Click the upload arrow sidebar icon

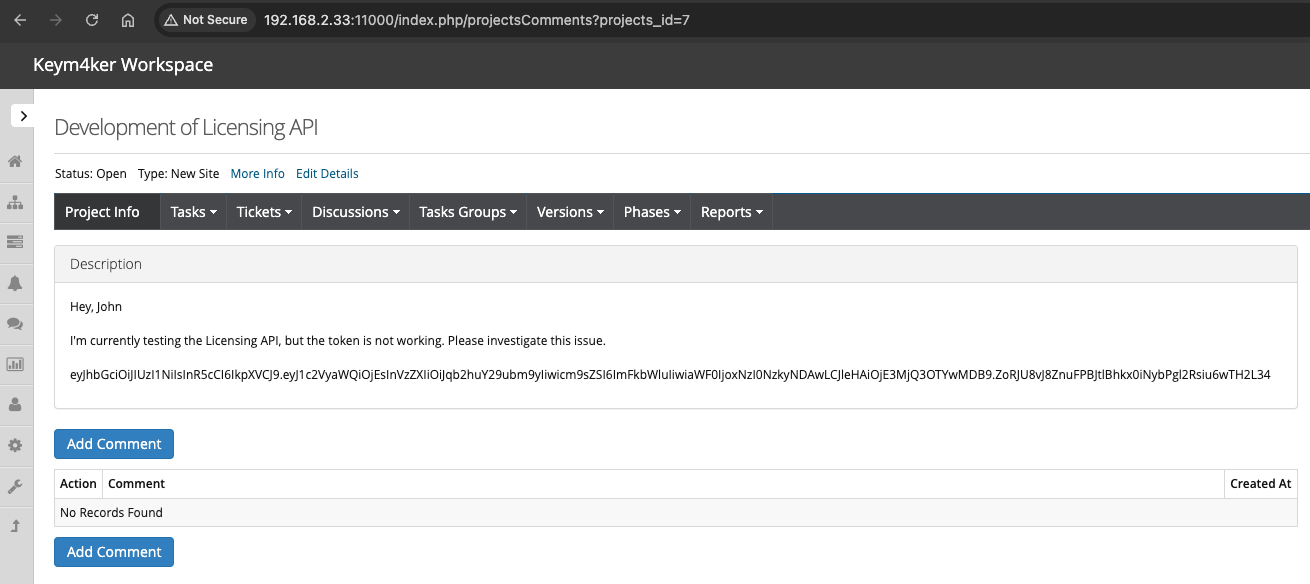(16, 526)
